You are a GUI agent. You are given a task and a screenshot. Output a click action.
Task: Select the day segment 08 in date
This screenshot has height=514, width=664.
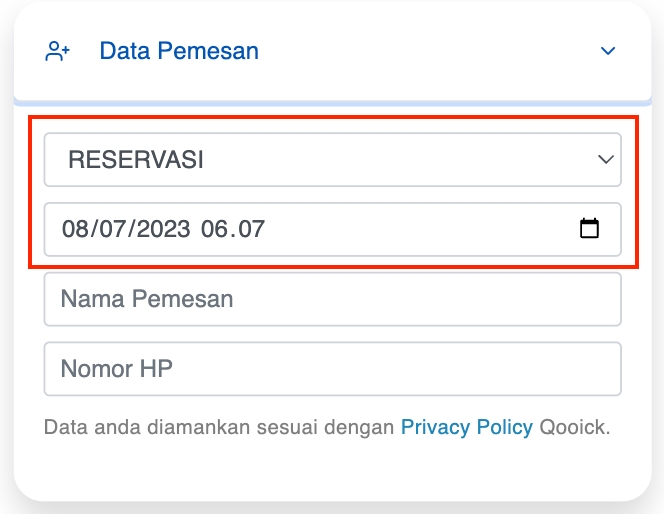pyautogui.click(x=75, y=229)
